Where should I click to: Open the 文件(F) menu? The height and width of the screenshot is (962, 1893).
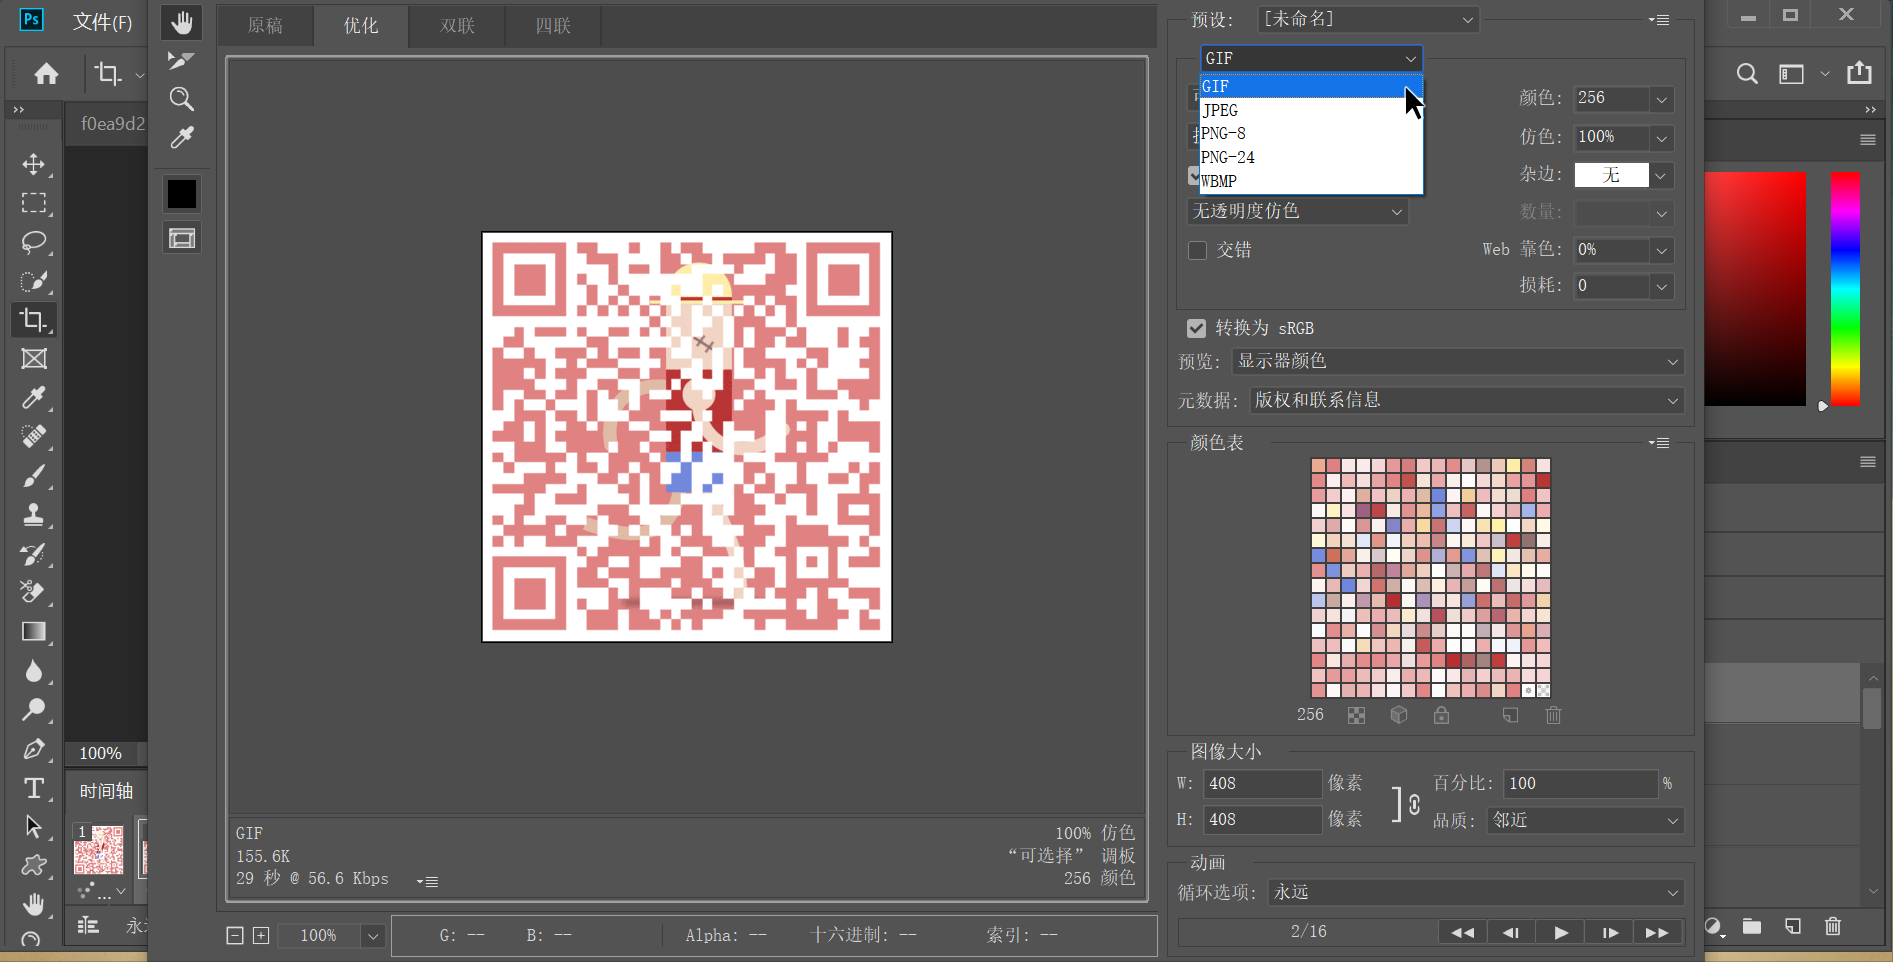102,22
